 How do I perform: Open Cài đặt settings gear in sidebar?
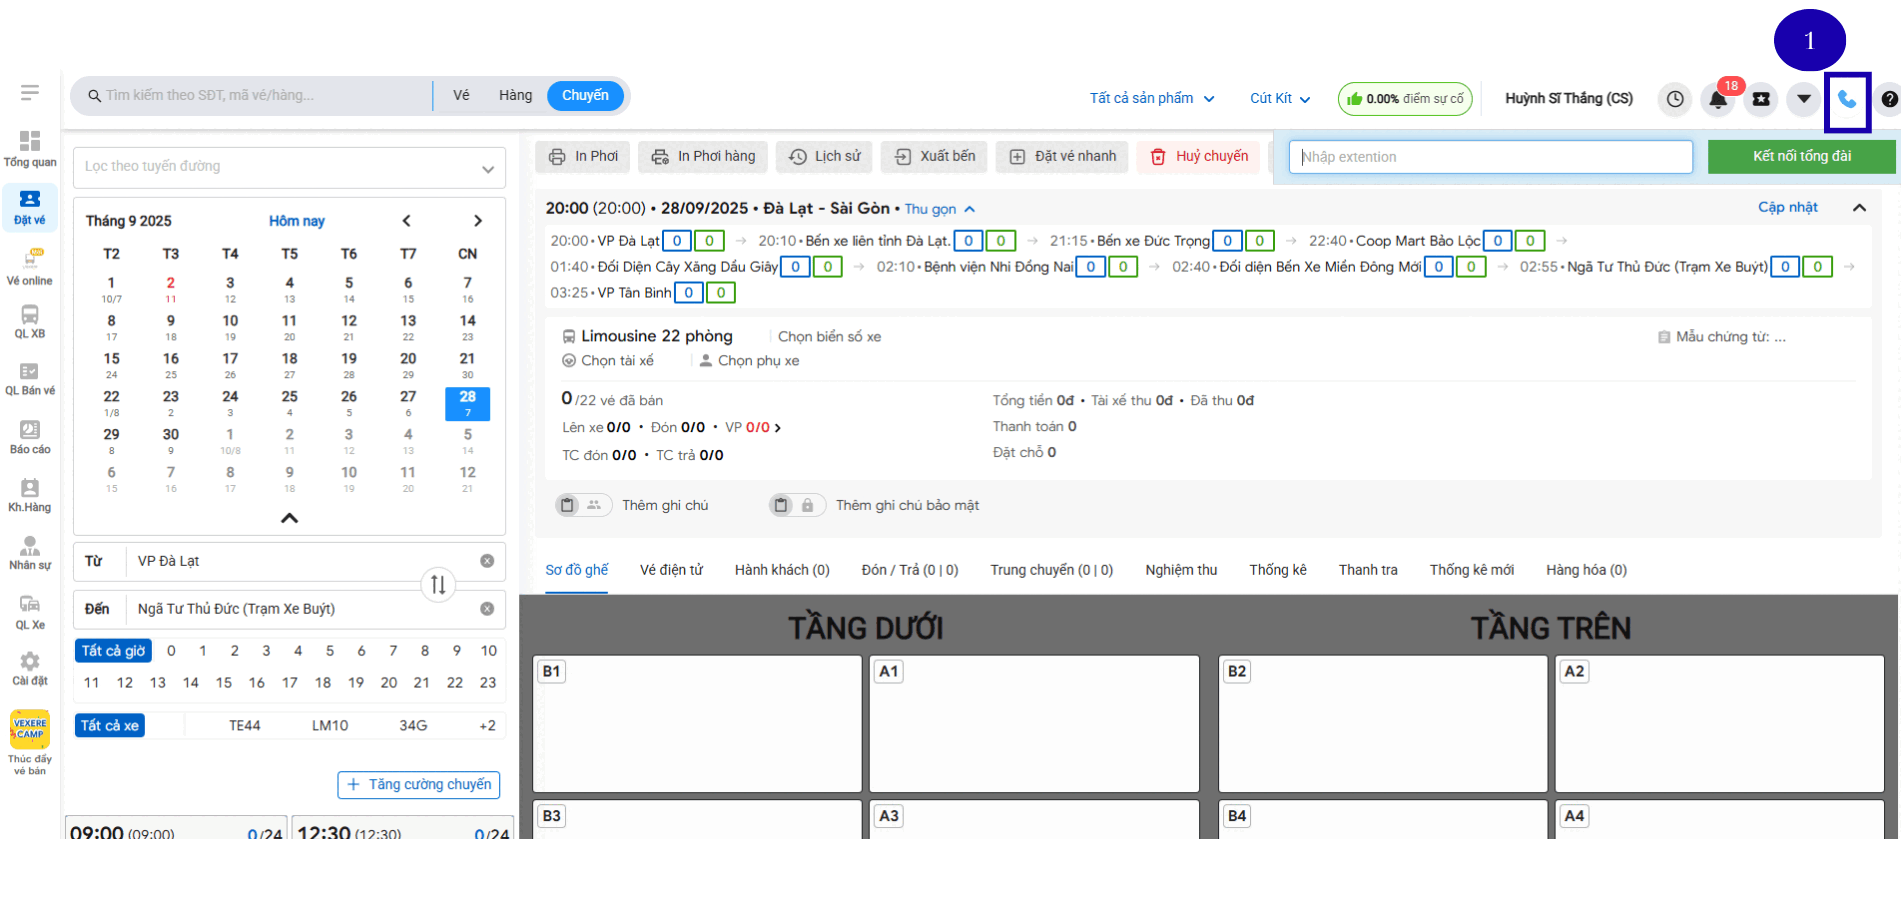30,667
